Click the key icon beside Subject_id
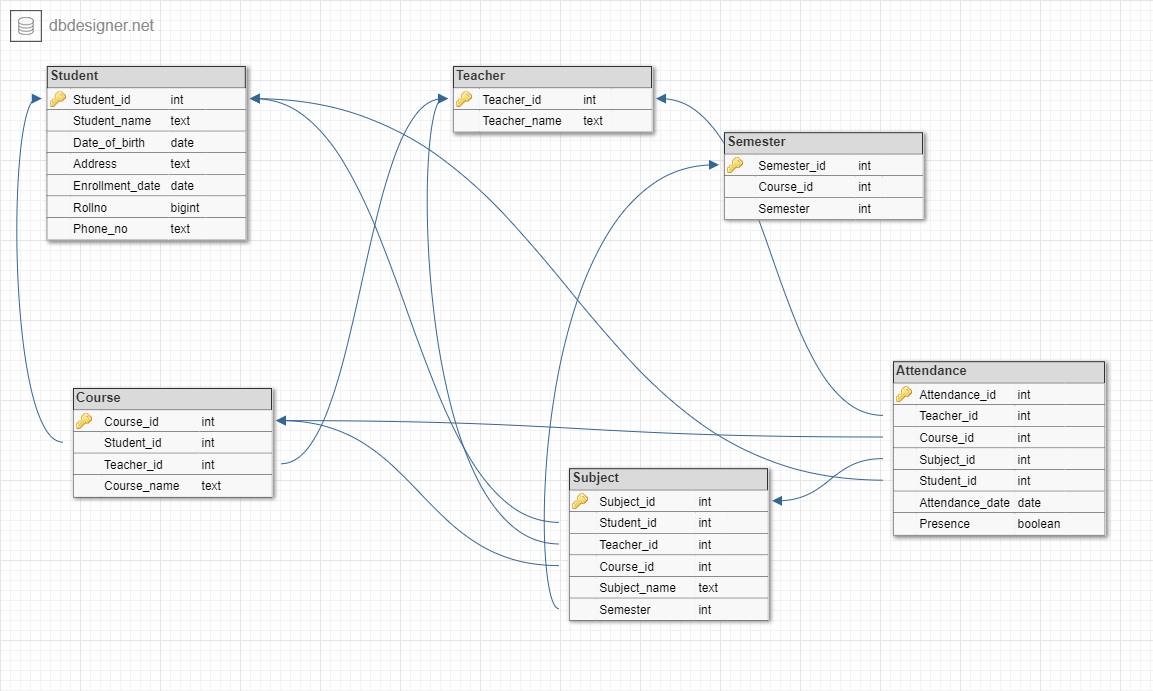The width and height of the screenshot is (1153, 691). pos(581,501)
